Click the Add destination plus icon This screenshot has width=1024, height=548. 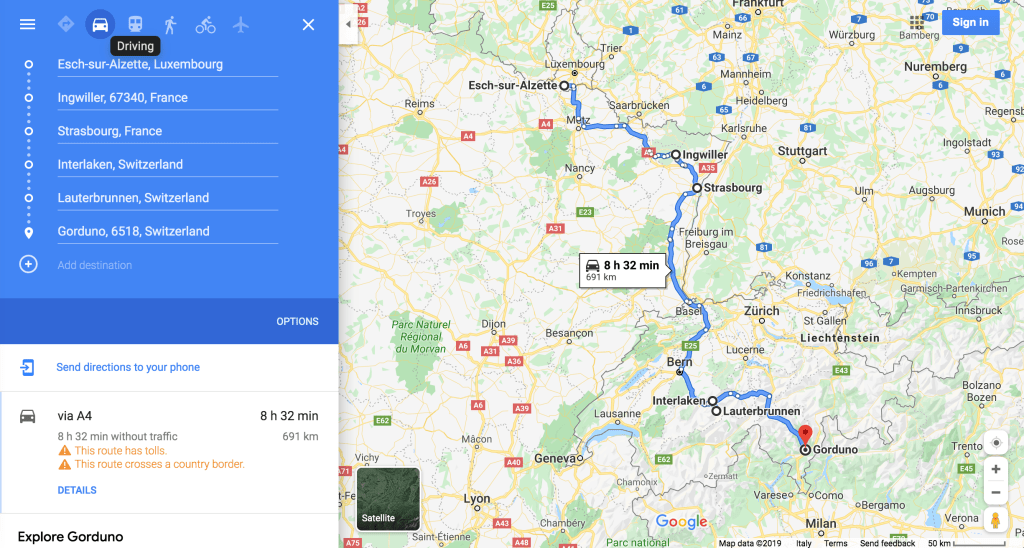[x=28, y=265]
